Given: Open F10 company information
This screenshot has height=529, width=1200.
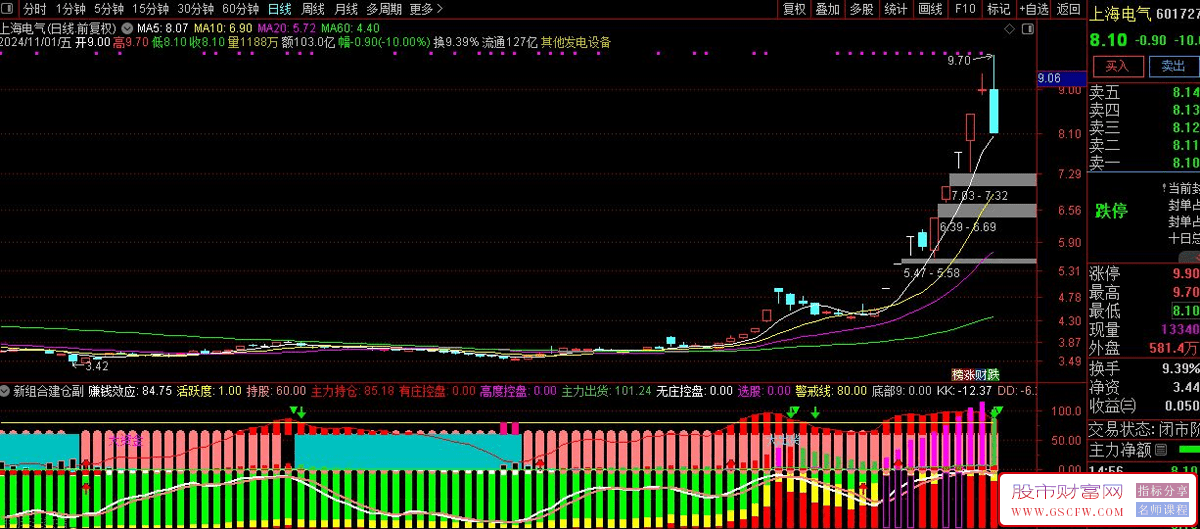Looking at the screenshot, I should click(965, 9).
